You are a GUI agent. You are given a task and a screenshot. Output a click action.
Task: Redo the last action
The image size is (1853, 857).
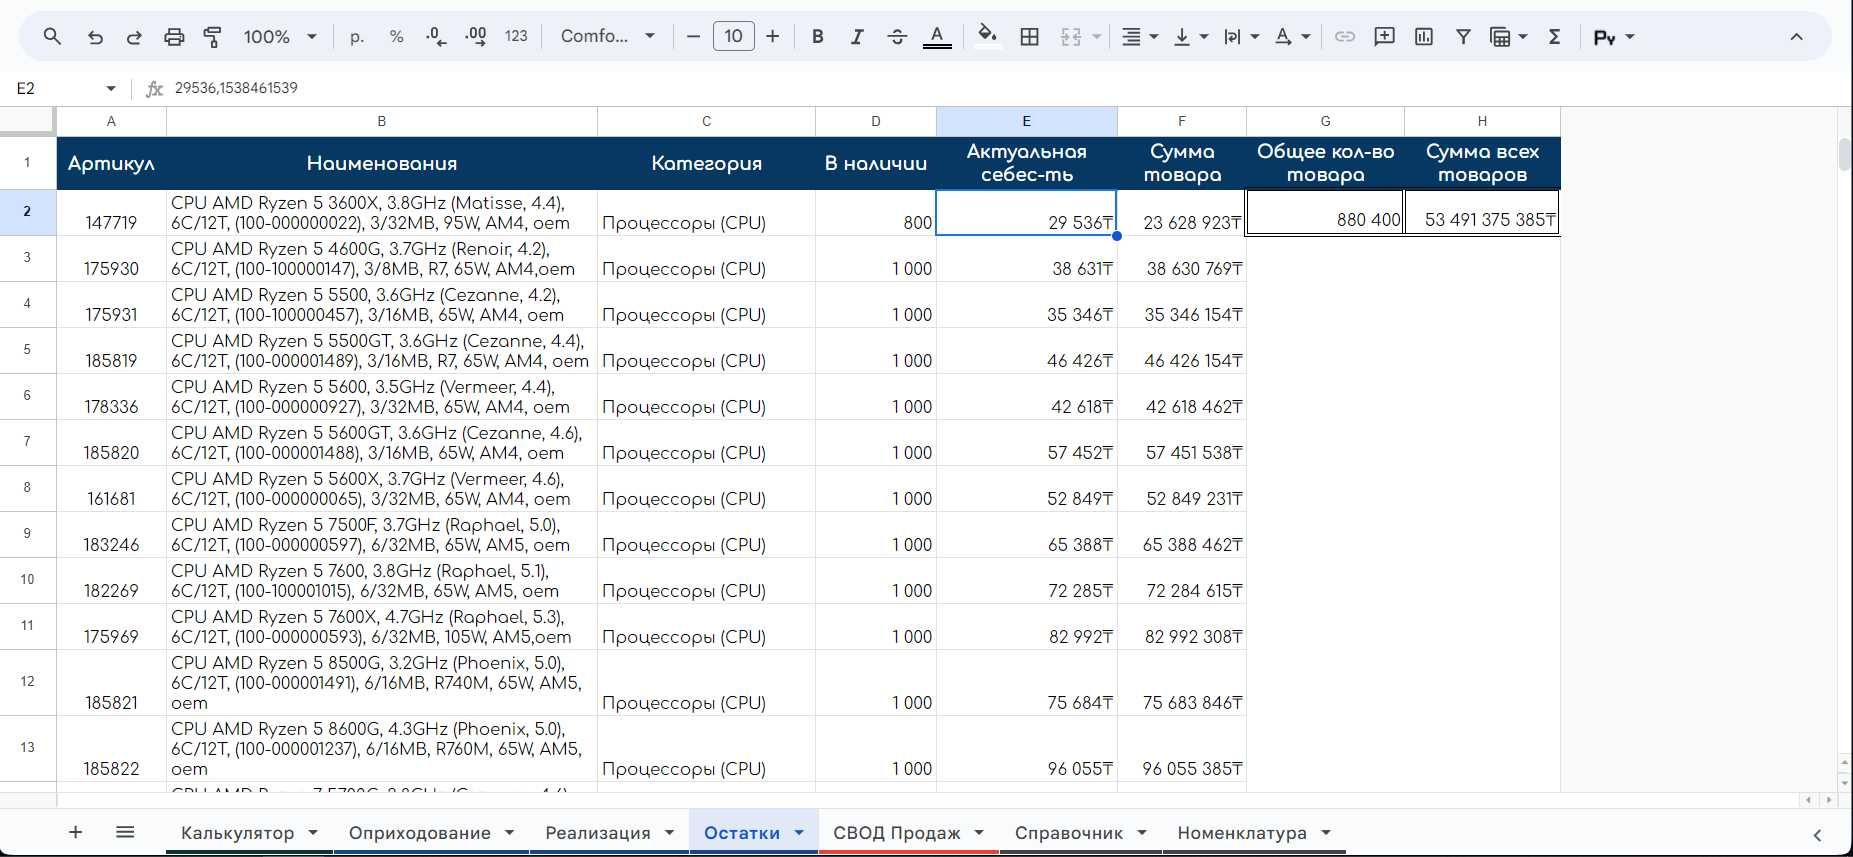[x=134, y=36]
